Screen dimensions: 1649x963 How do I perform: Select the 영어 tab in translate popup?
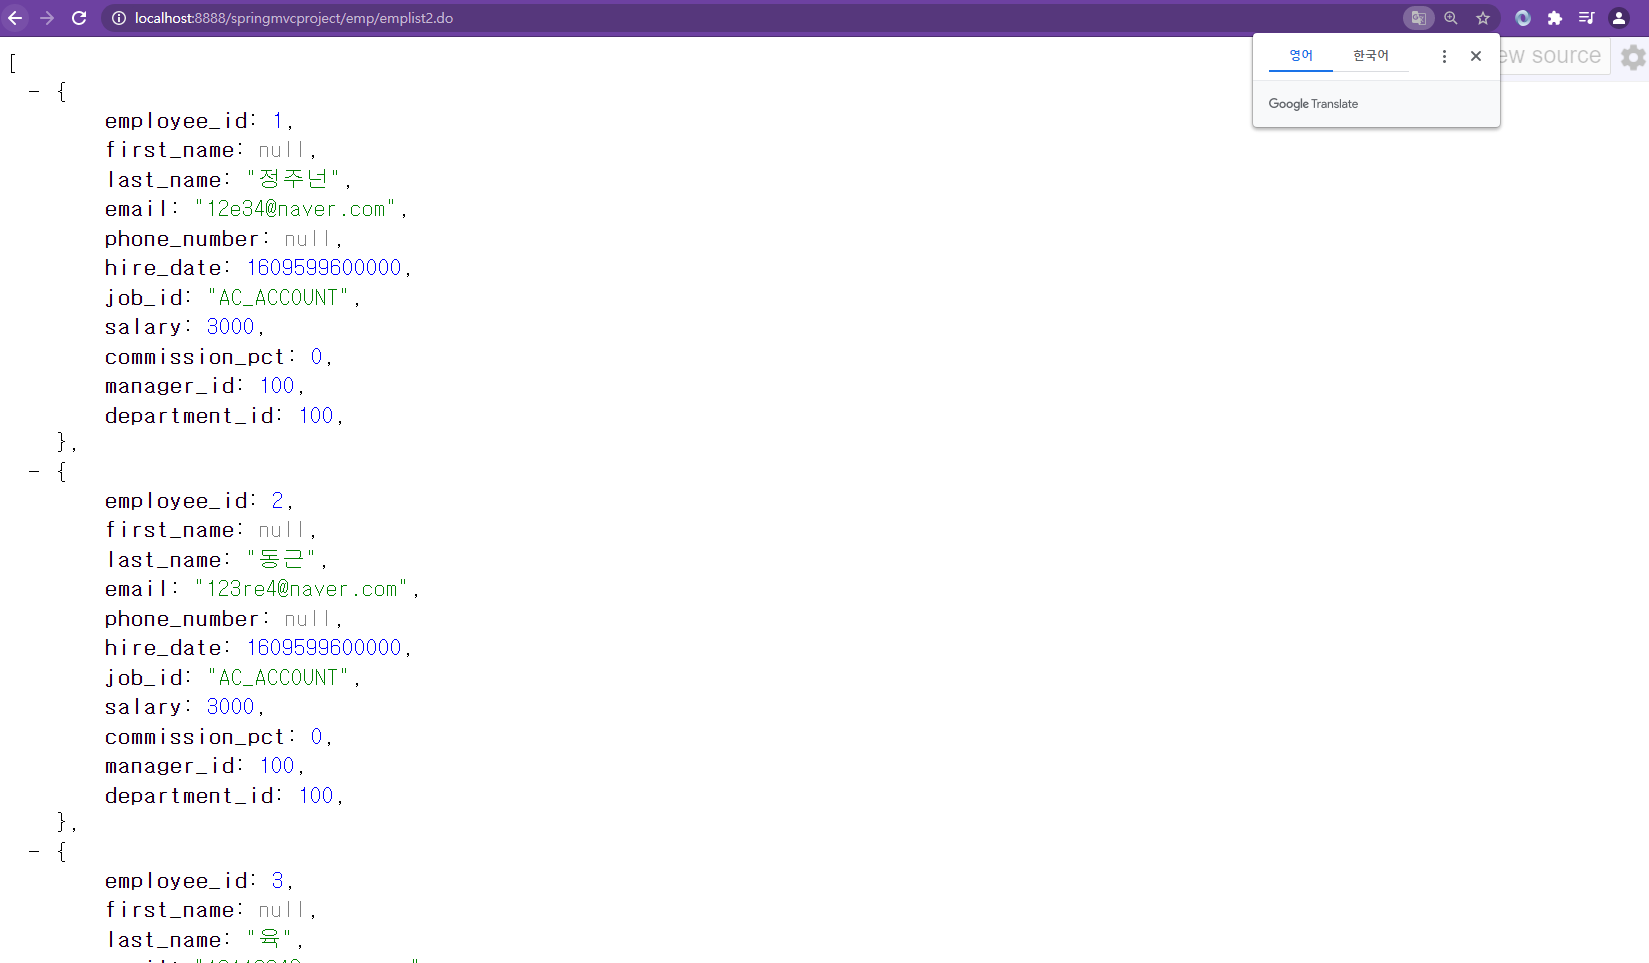[x=1301, y=56]
